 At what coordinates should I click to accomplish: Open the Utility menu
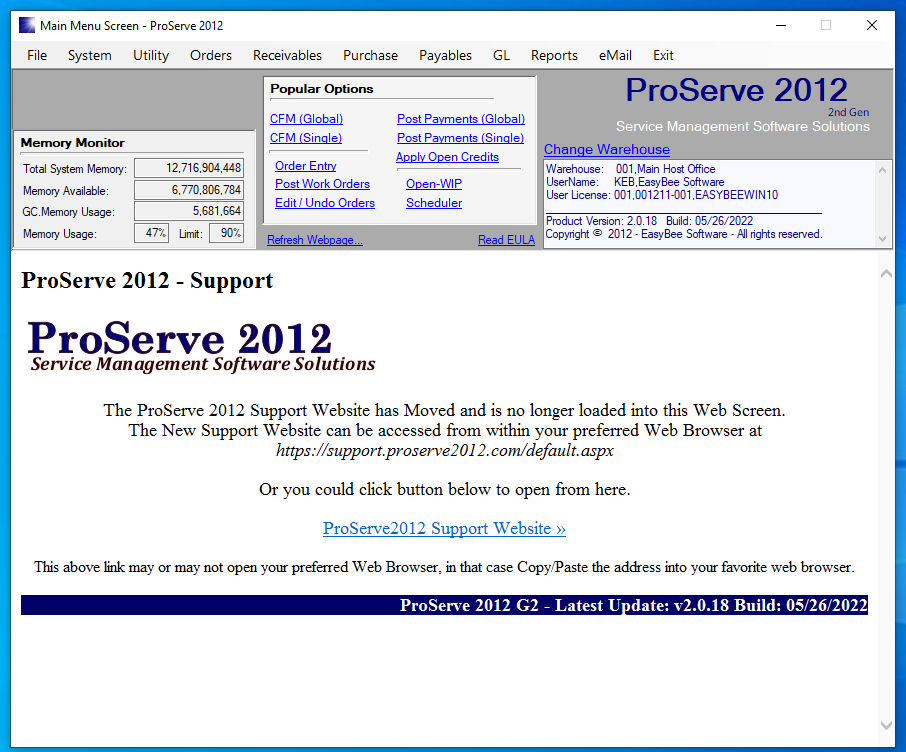(x=151, y=55)
